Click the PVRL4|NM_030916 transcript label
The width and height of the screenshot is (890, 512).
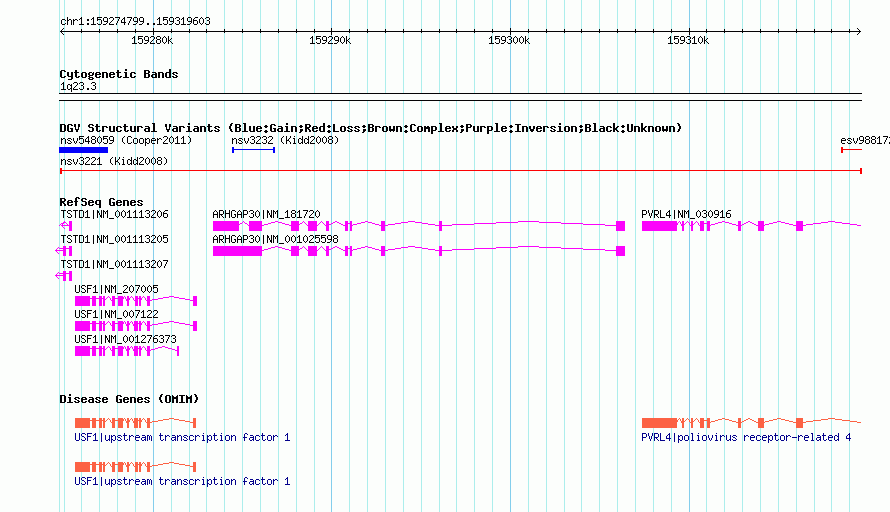tap(686, 214)
